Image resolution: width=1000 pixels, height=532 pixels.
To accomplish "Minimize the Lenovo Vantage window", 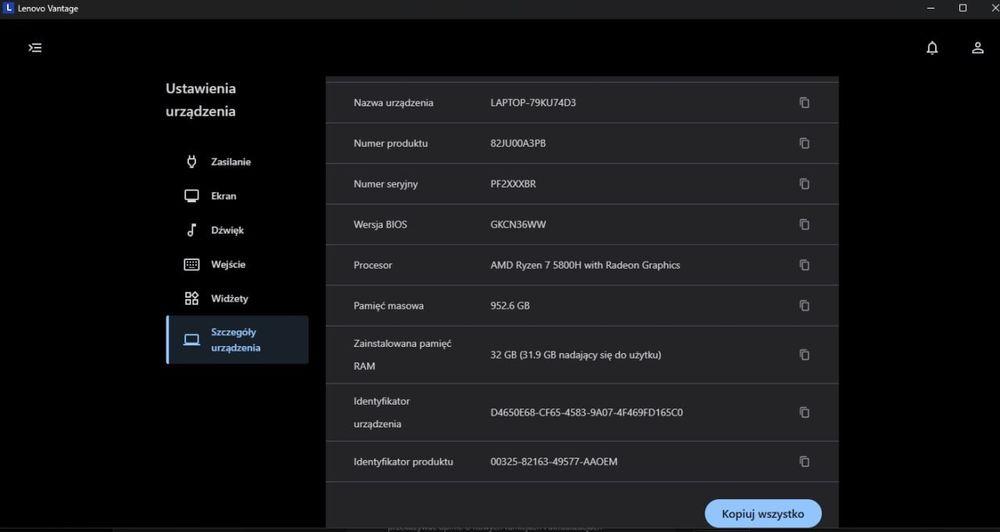I will [931, 8].
